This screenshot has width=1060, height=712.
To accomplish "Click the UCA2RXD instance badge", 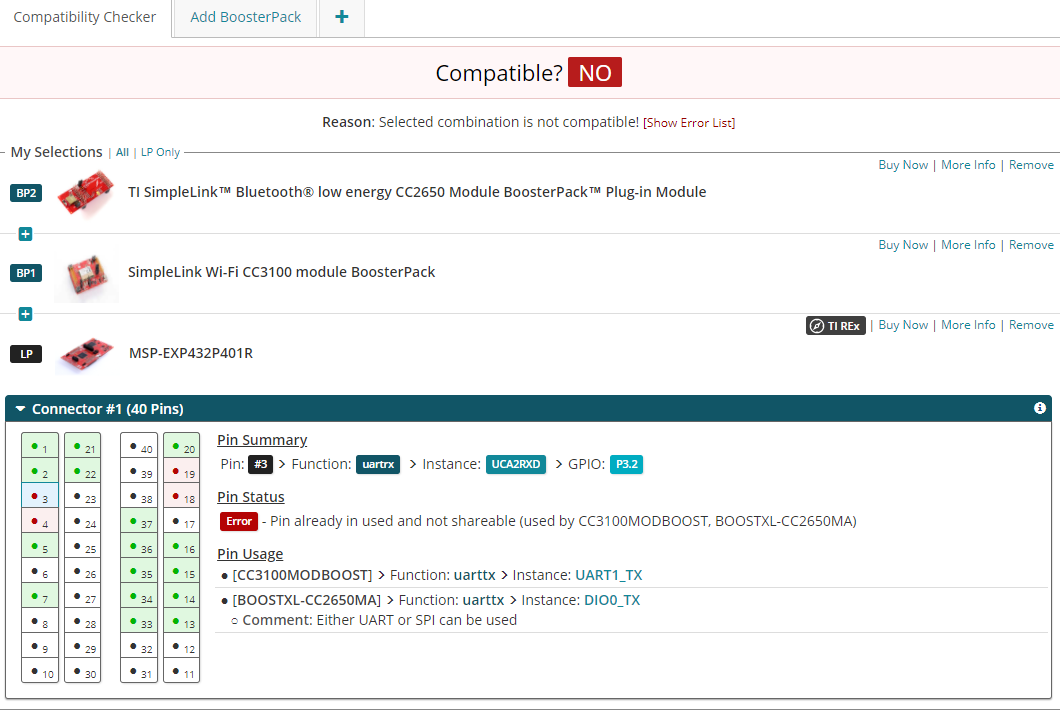I will (516, 465).
